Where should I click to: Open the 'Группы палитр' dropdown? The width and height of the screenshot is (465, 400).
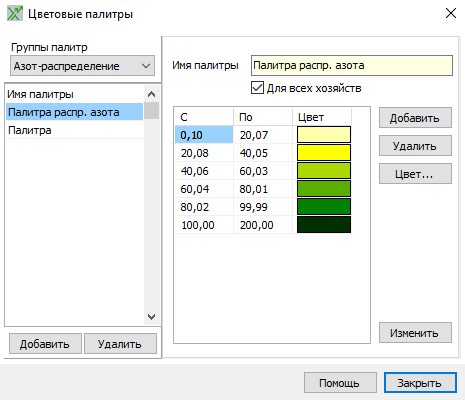coord(82,66)
